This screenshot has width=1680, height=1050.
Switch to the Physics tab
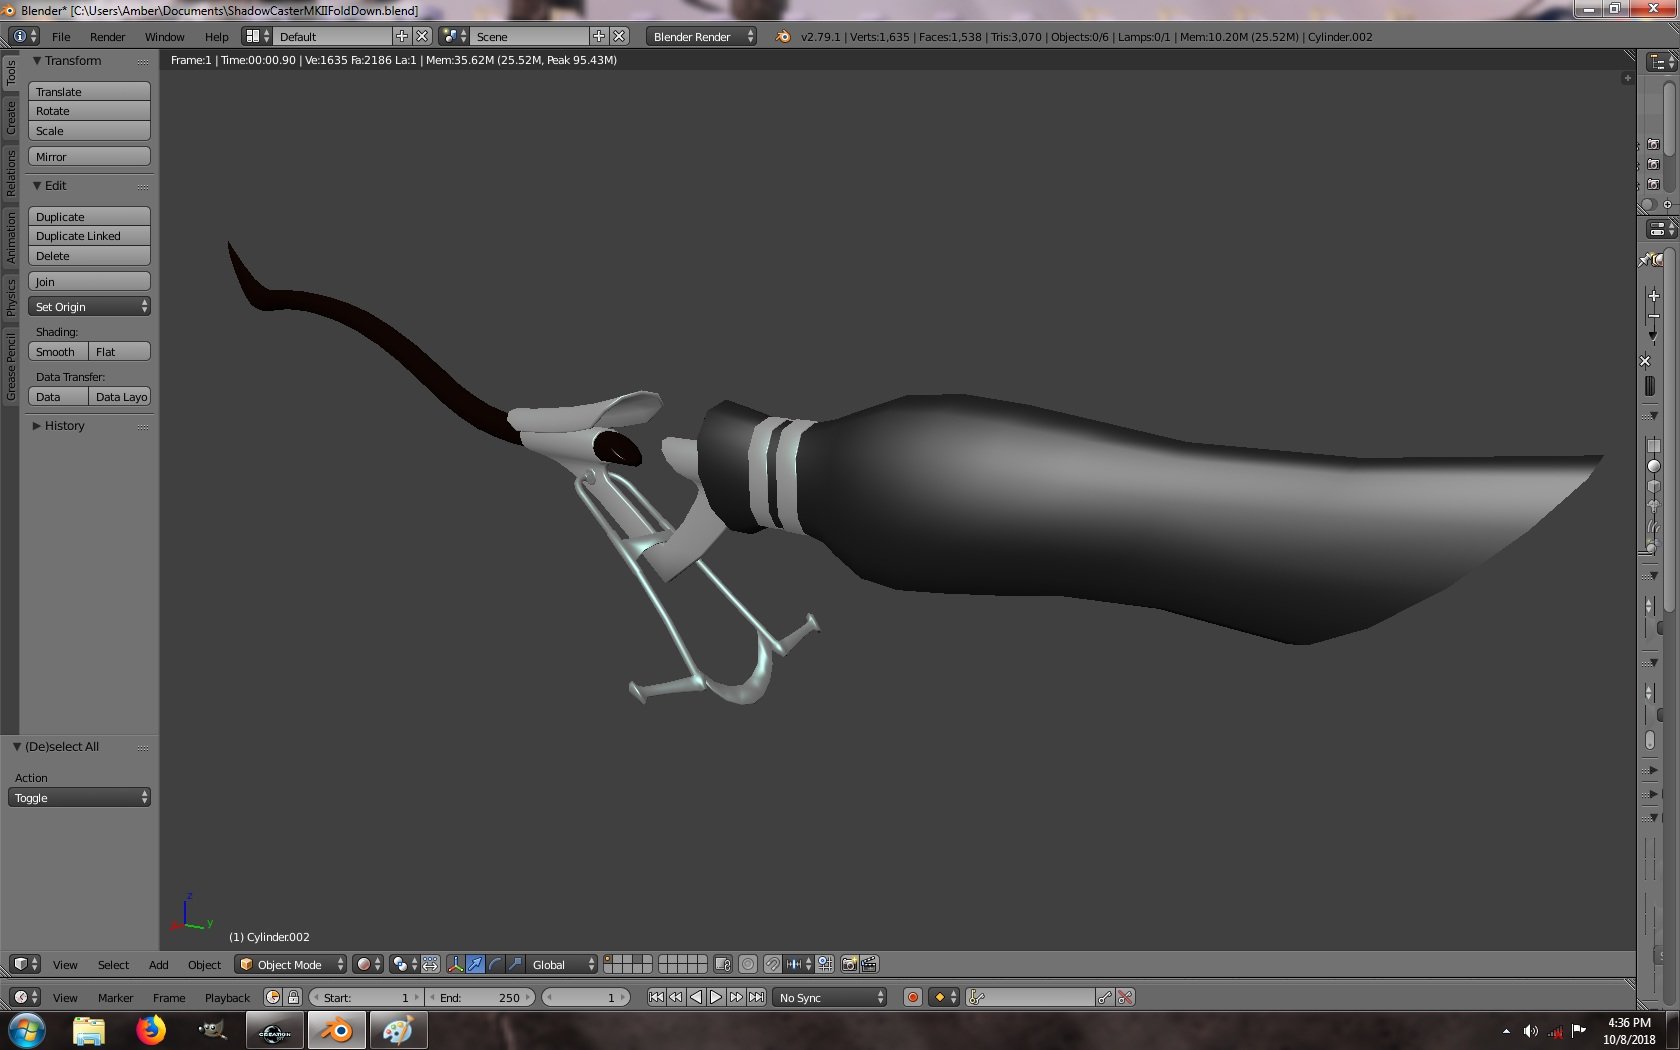11,297
